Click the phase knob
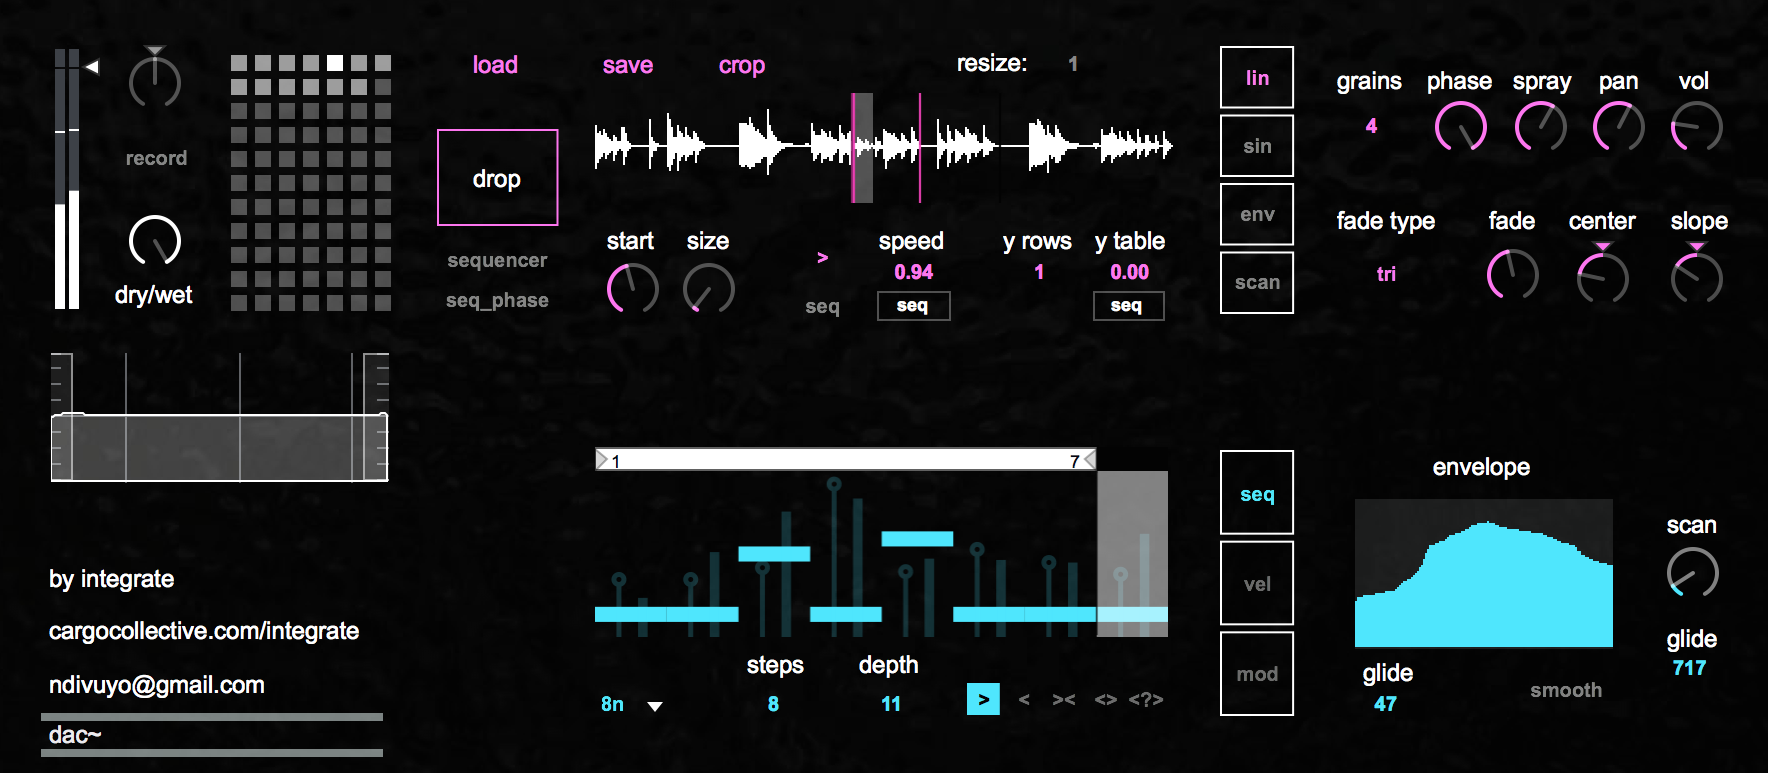 (1460, 128)
